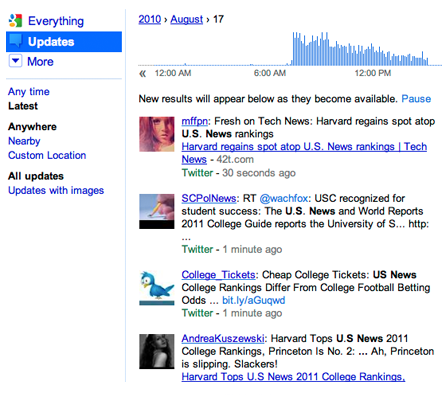Filter results by Any time
Image resolution: width=448 pixels, height=400 pixels.
pos(29,92)
